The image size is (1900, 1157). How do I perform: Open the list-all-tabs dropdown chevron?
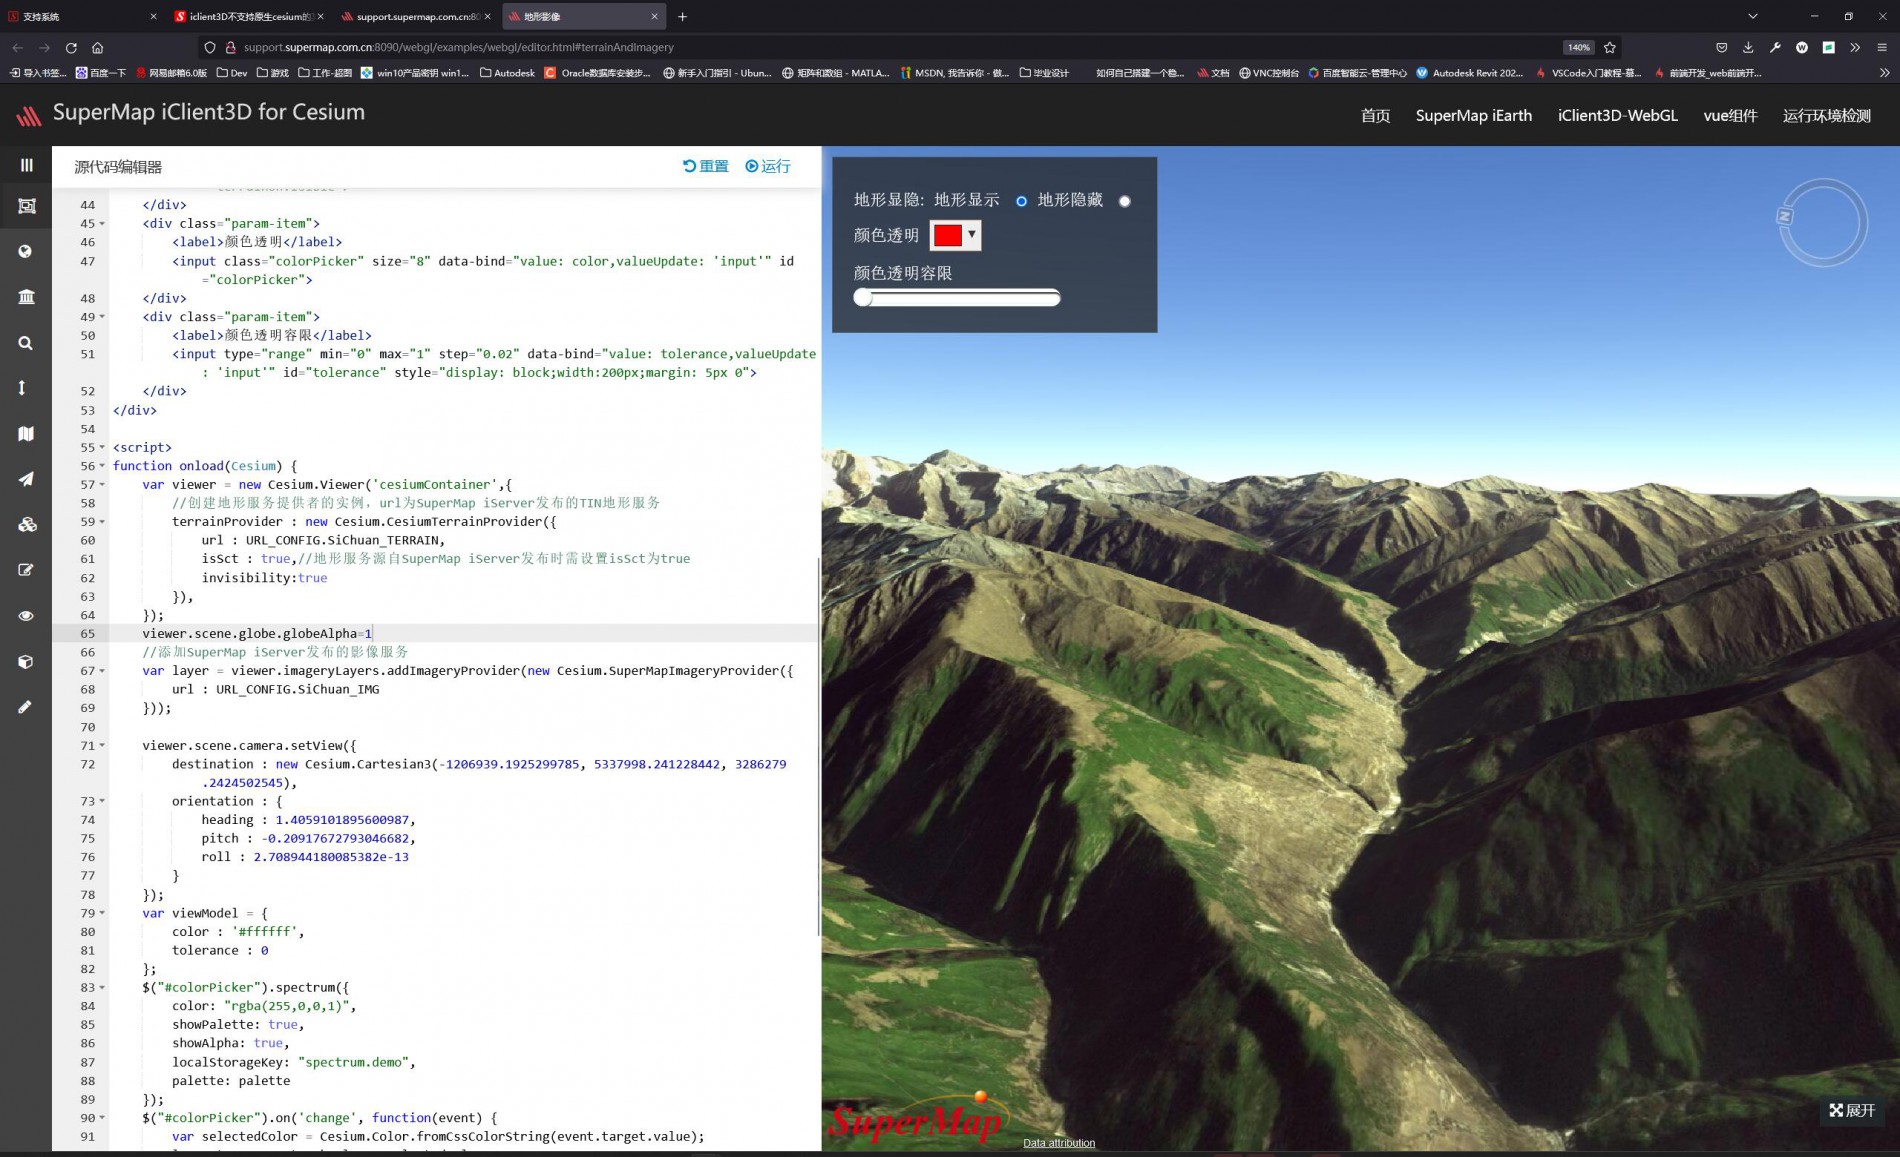tap(1752, 16)
